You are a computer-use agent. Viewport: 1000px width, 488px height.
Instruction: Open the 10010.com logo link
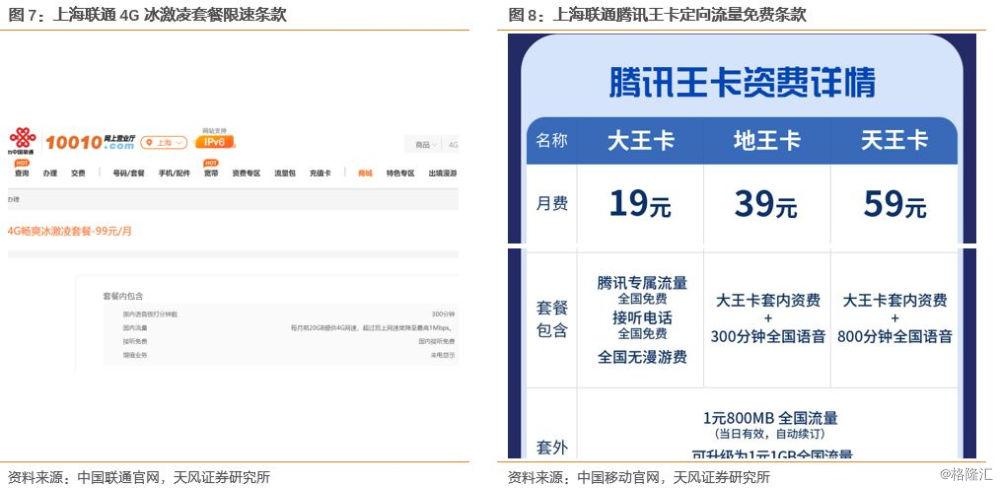pyautogui.click(x=90, y=142)
